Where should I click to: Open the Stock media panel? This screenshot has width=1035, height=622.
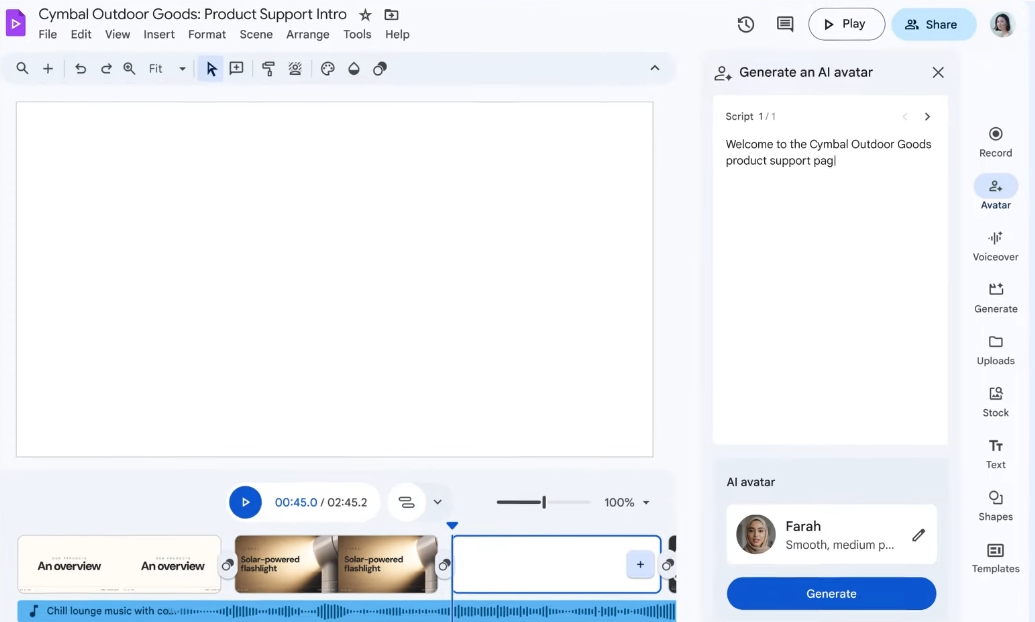995,401
